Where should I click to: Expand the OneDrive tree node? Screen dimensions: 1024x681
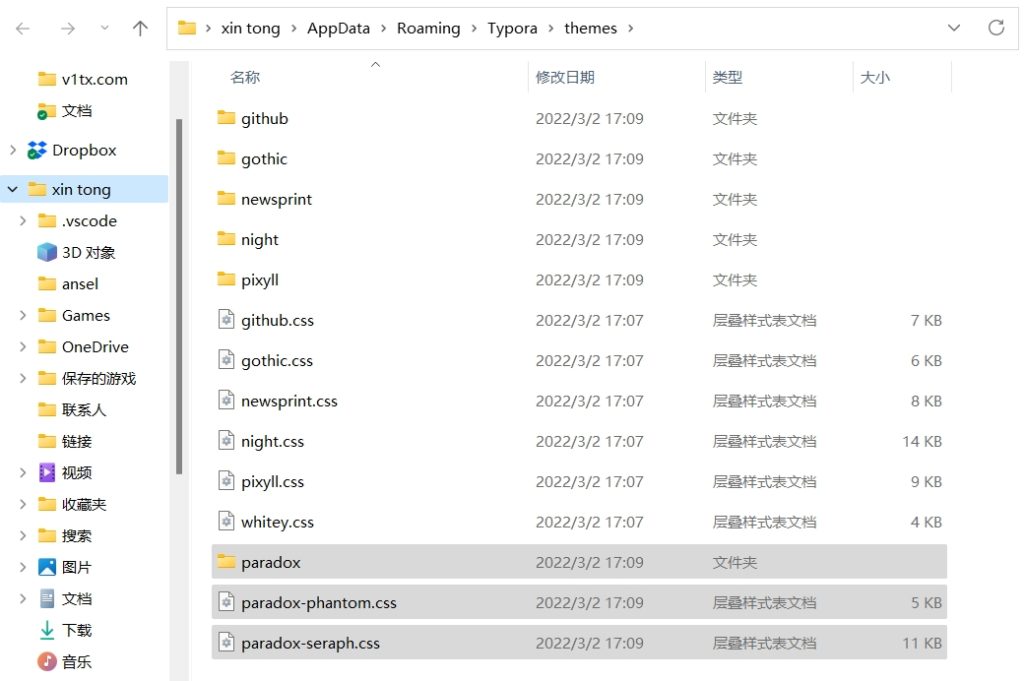23,347
